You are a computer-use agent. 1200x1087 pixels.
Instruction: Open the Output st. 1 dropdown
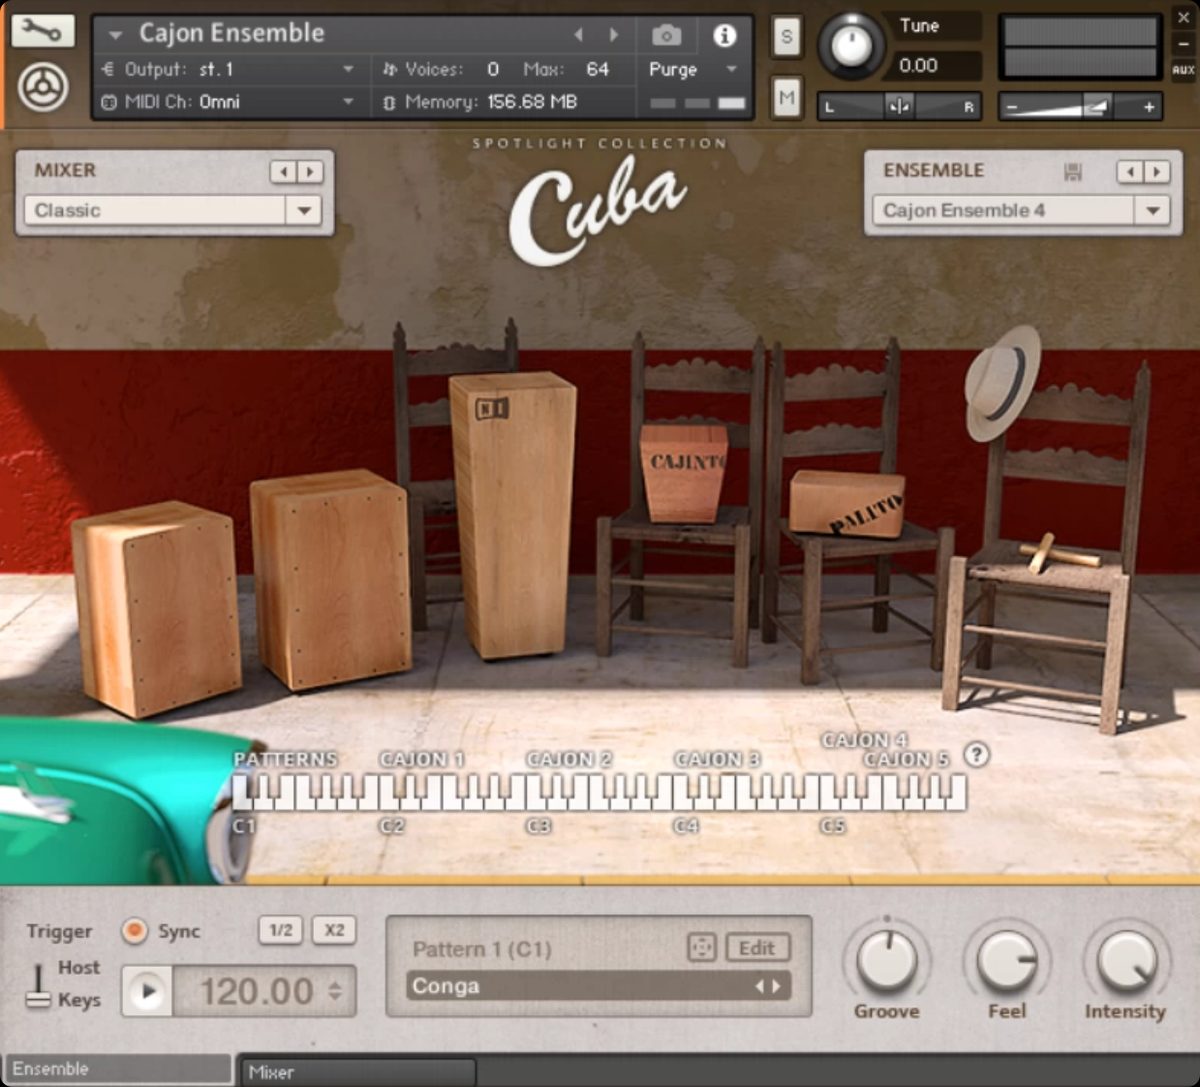tap(229, 69)
